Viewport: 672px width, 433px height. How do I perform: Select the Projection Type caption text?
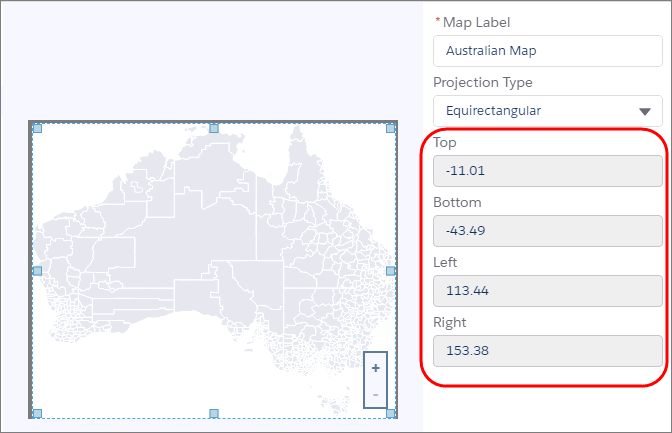tap(483, 82)
